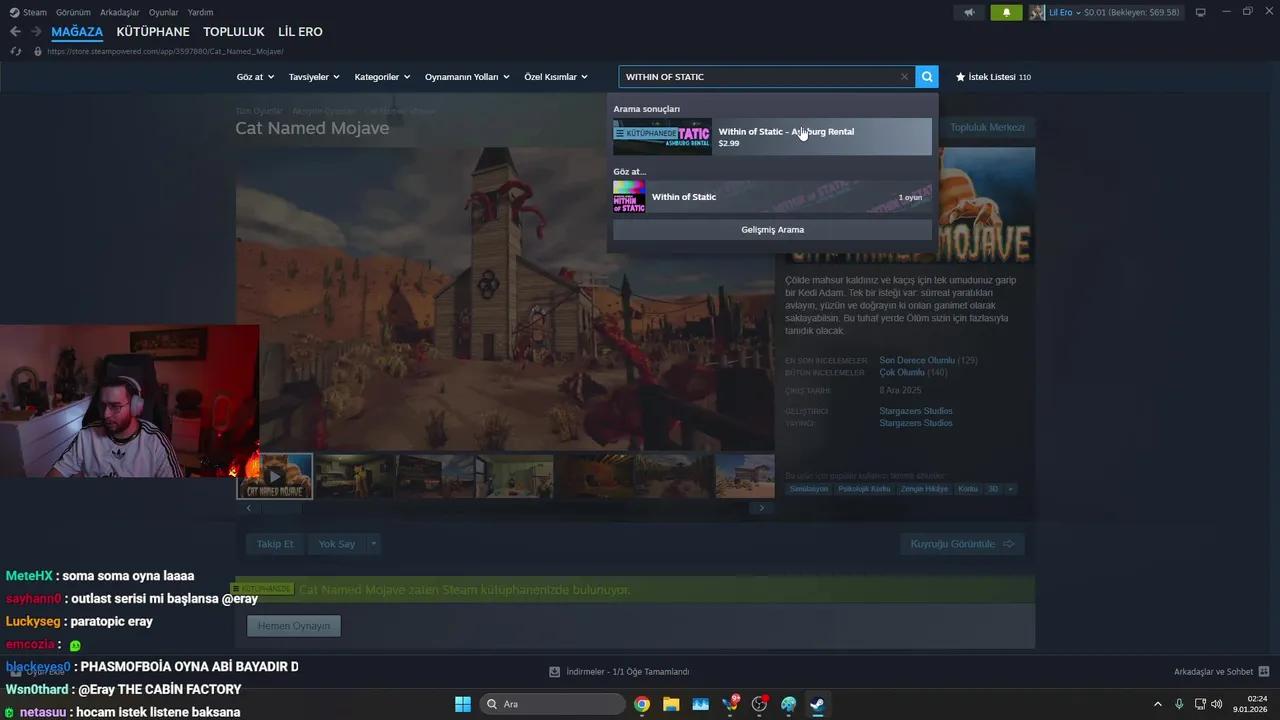Screen dimensions: 1280x720
Task: Open File Explorer from taskbar
Action: (671, 704)
